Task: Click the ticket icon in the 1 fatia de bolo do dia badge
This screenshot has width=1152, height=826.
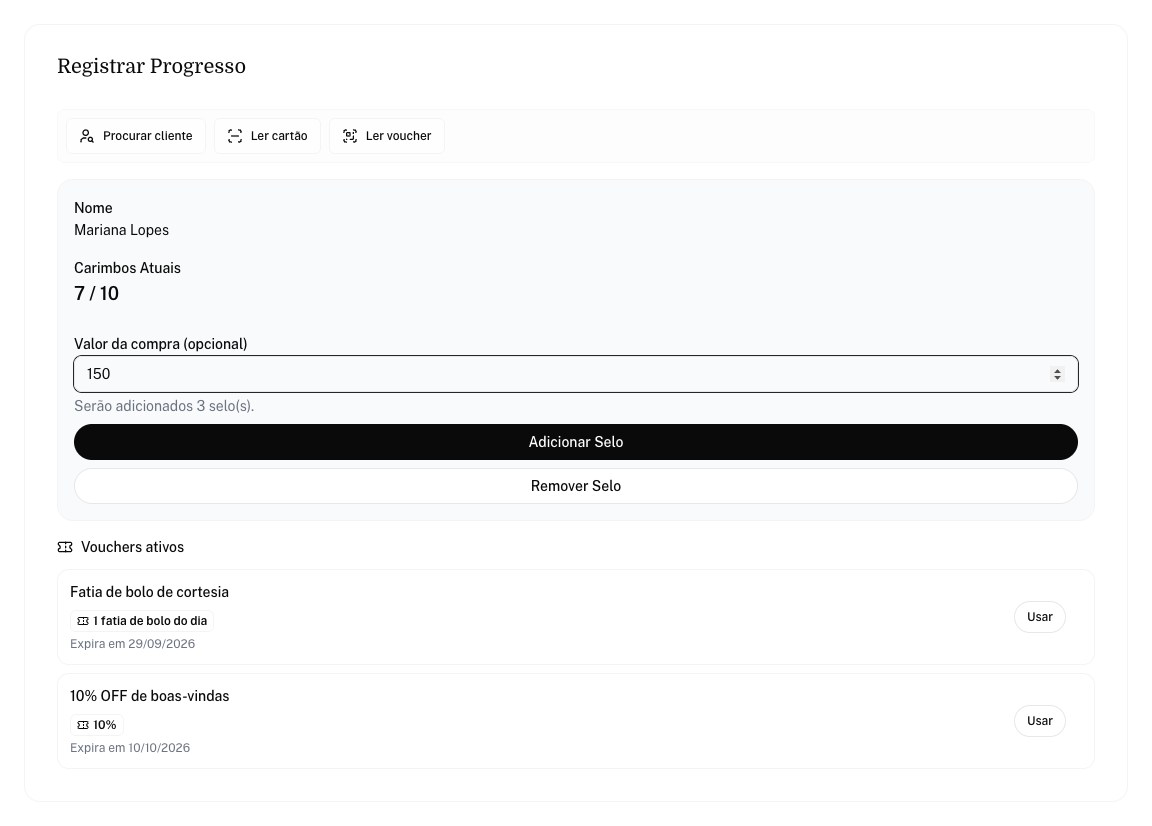Action: click(x=83, y=621)
